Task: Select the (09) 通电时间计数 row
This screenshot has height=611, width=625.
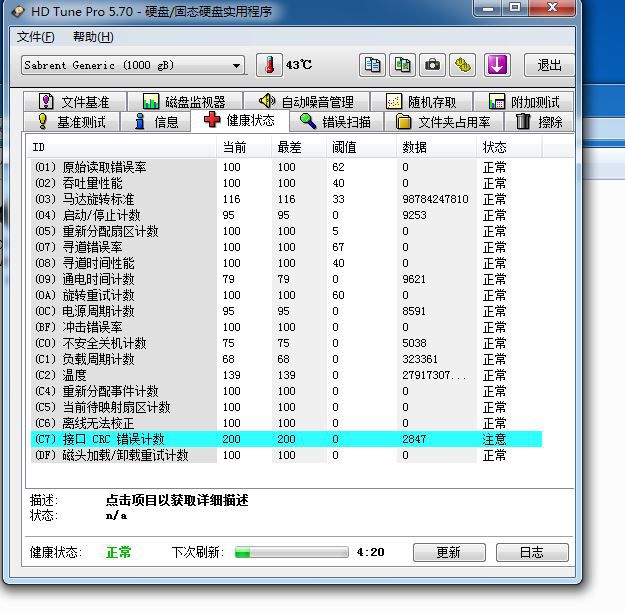Action: (286, 279)
